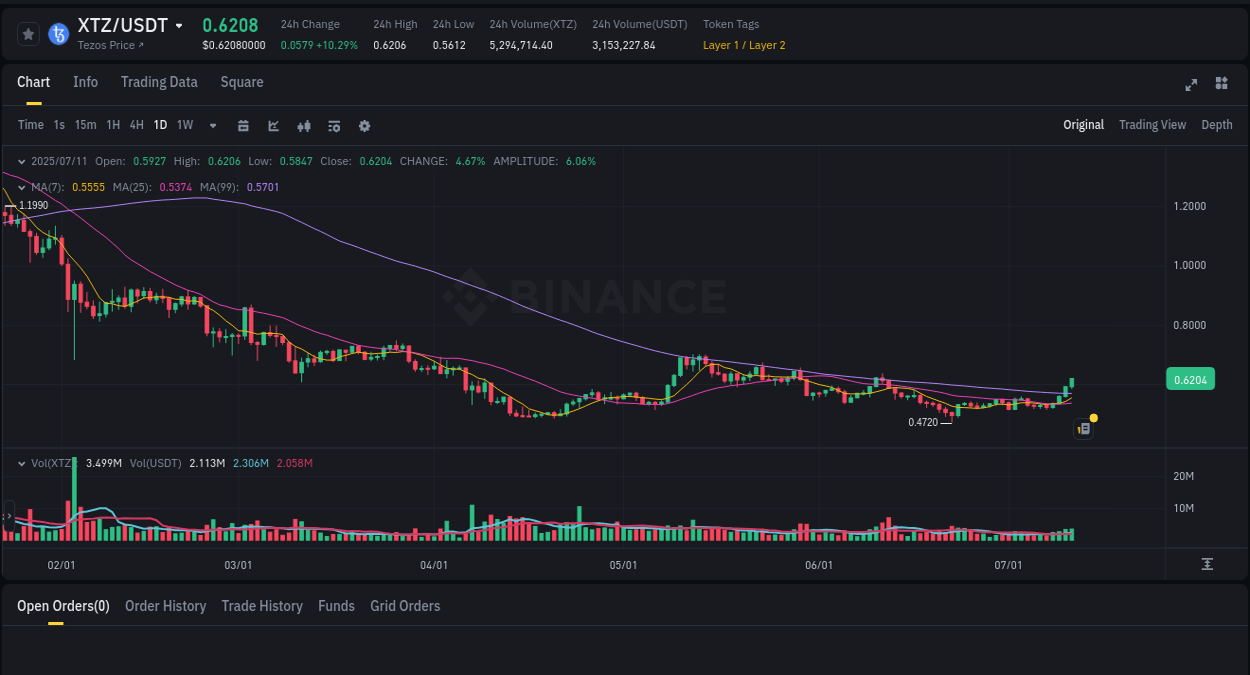The image size is (1250, 675).
Task: Open the chart layout grid icon
Action: pyautogui.click(x=1221, y=85)
